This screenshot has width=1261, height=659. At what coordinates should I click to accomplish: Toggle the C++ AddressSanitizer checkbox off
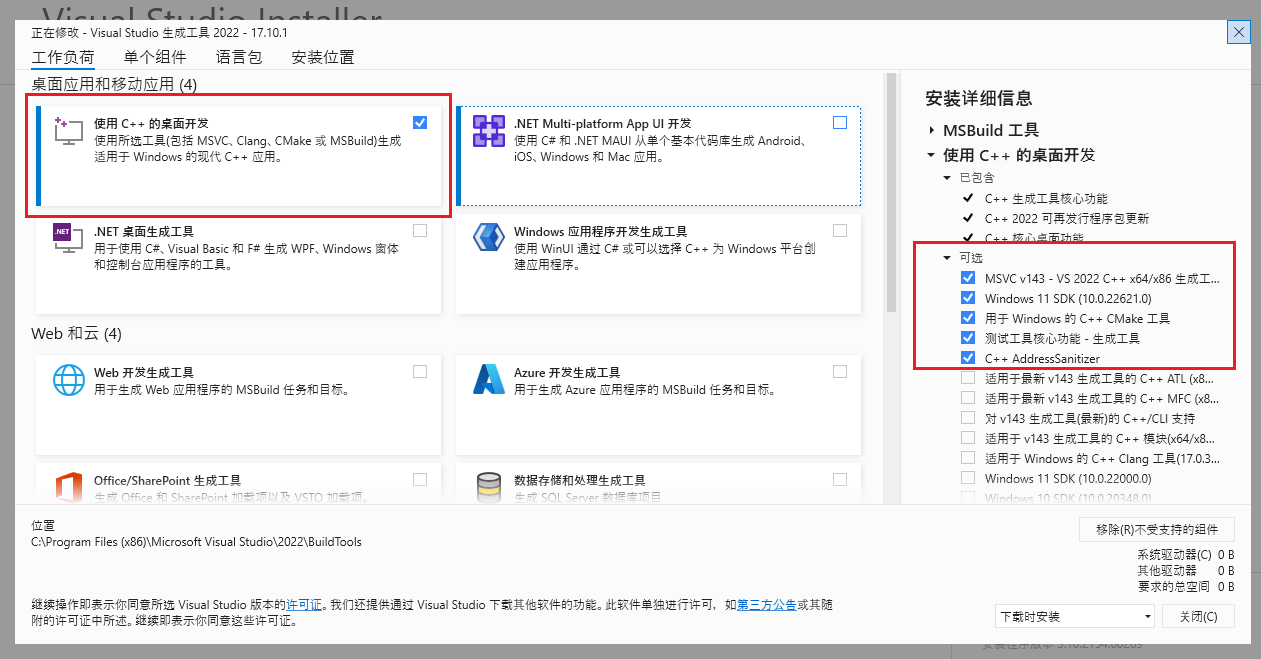pos(968,358)
